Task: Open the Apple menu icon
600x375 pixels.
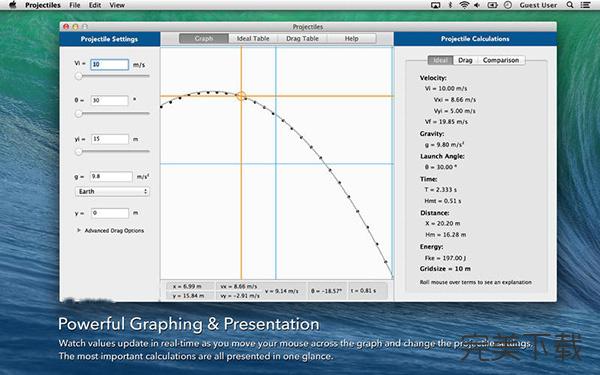Action: point(13,5)
